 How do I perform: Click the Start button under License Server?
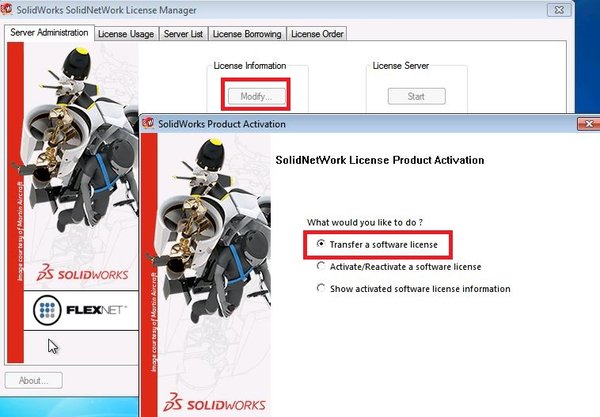[416, 97]
